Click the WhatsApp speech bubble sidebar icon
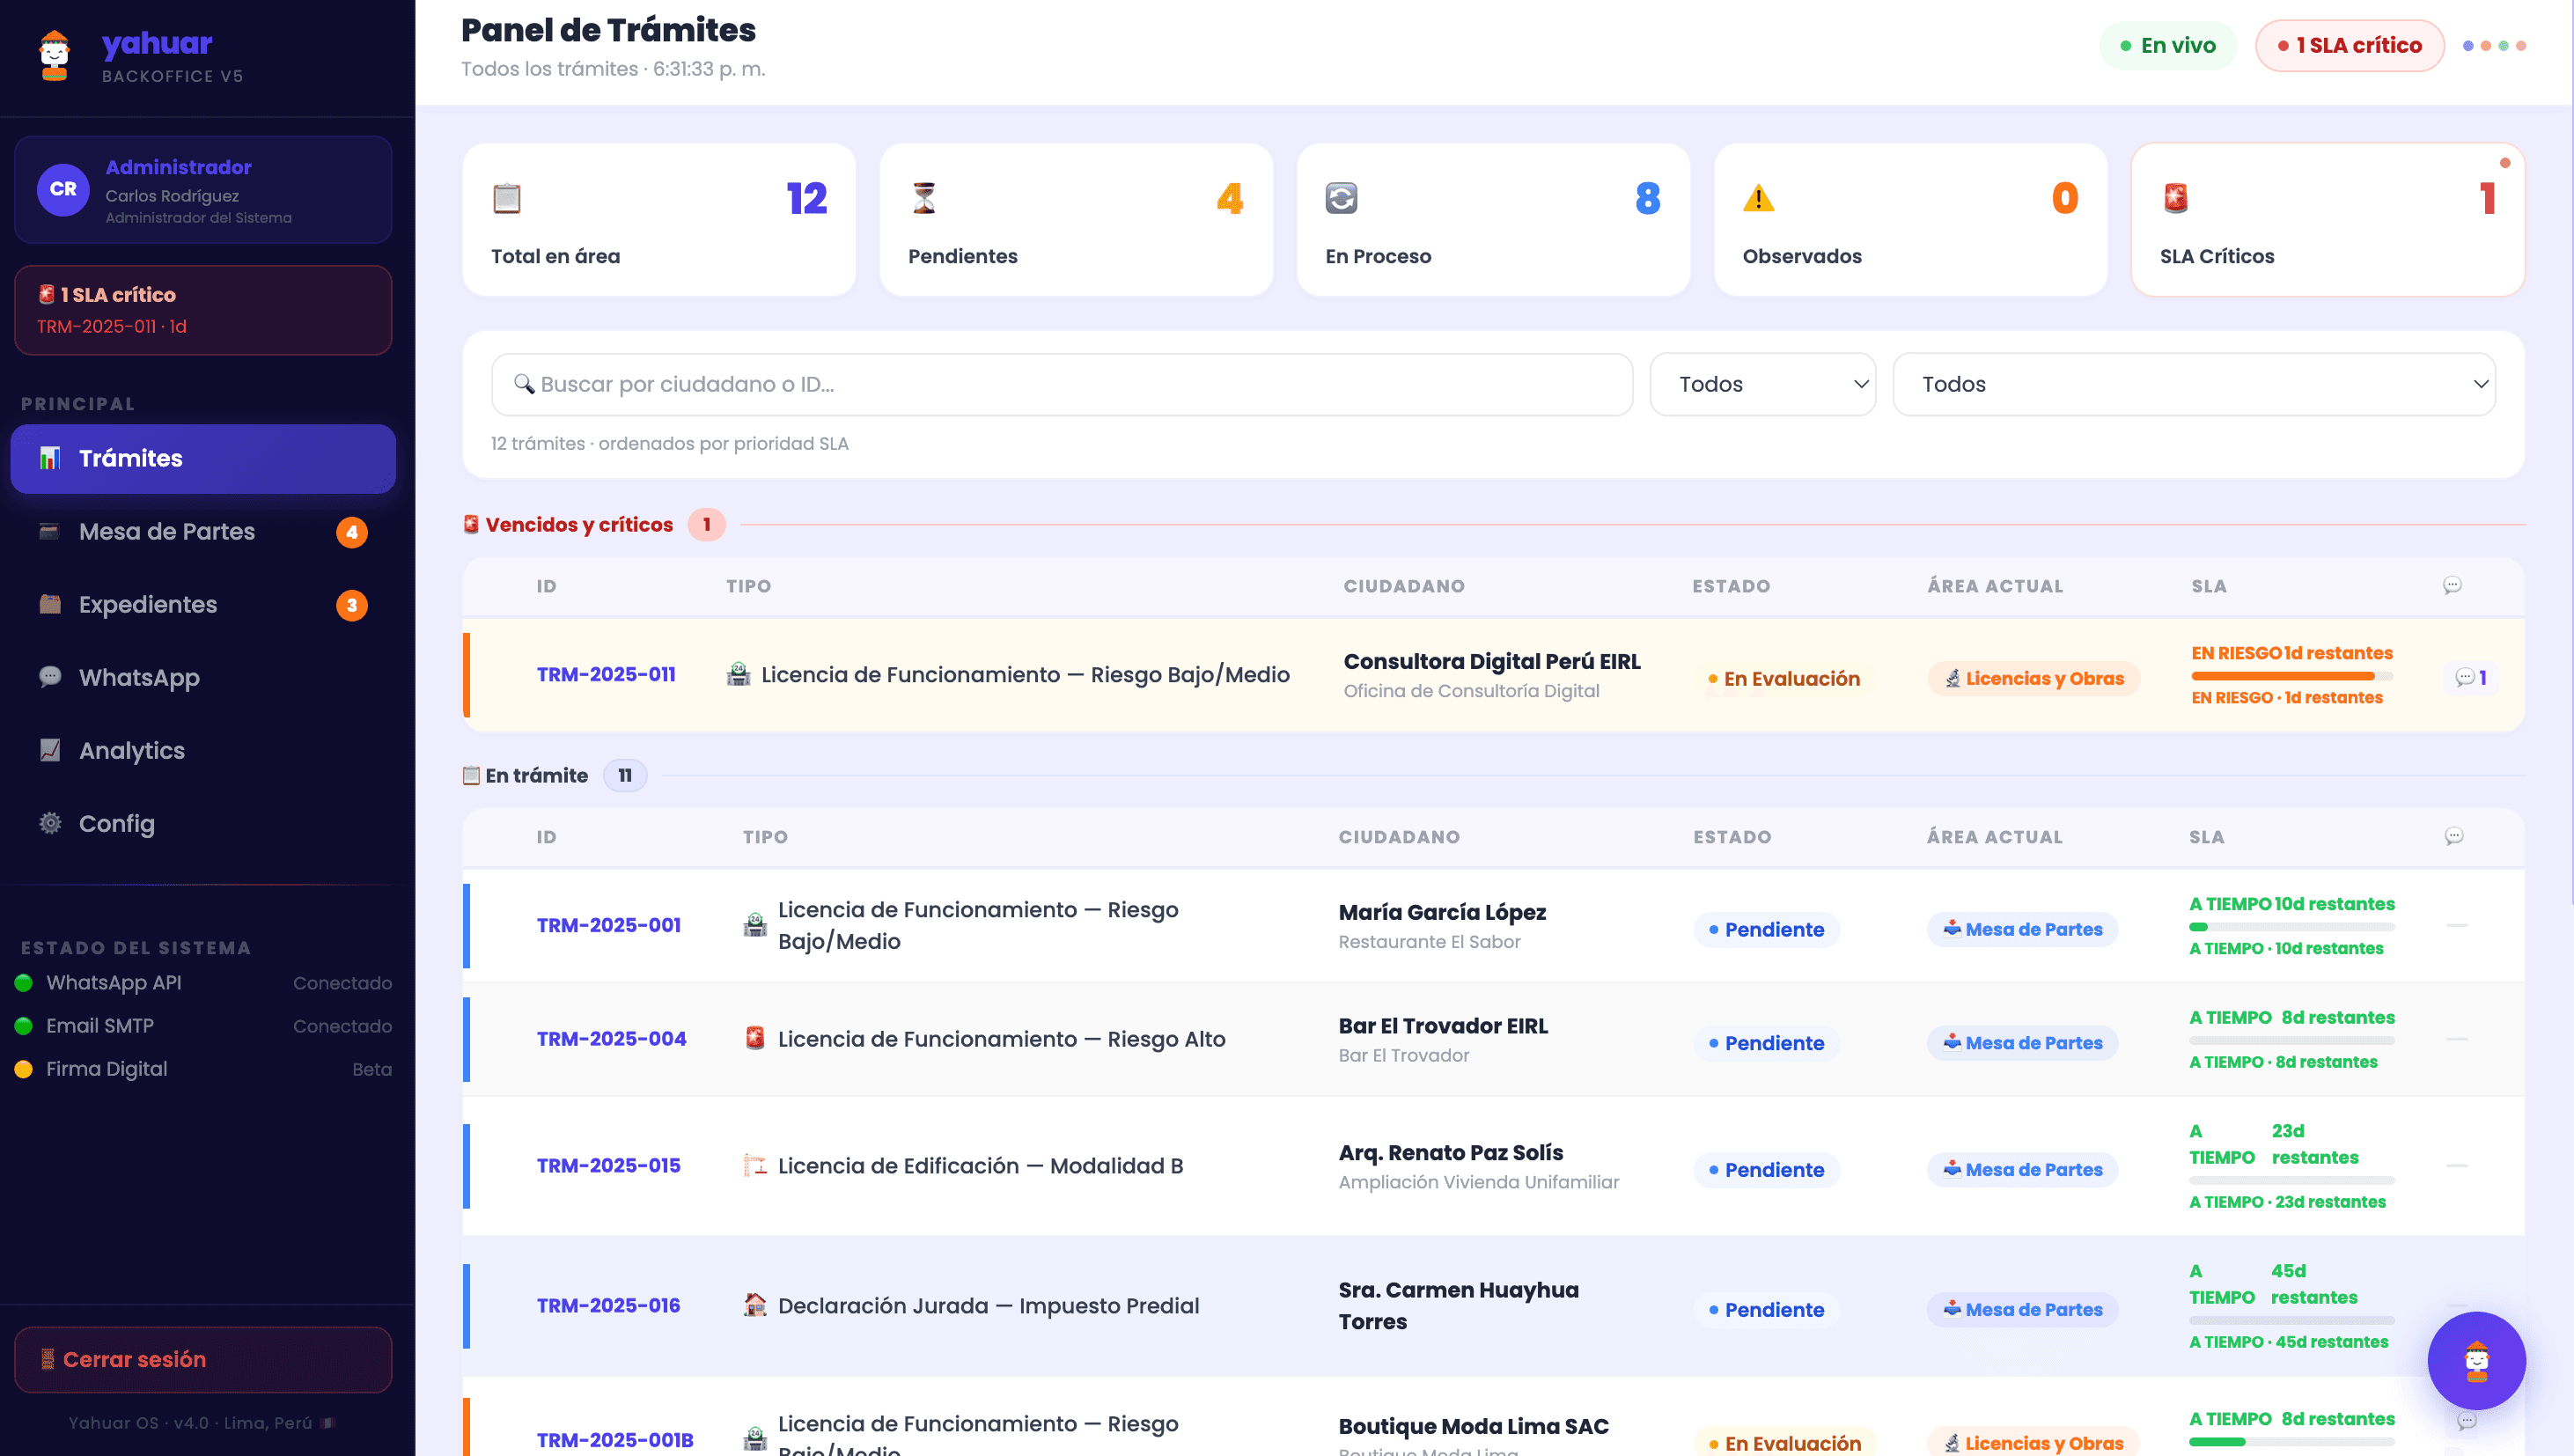 pos(50,677)
